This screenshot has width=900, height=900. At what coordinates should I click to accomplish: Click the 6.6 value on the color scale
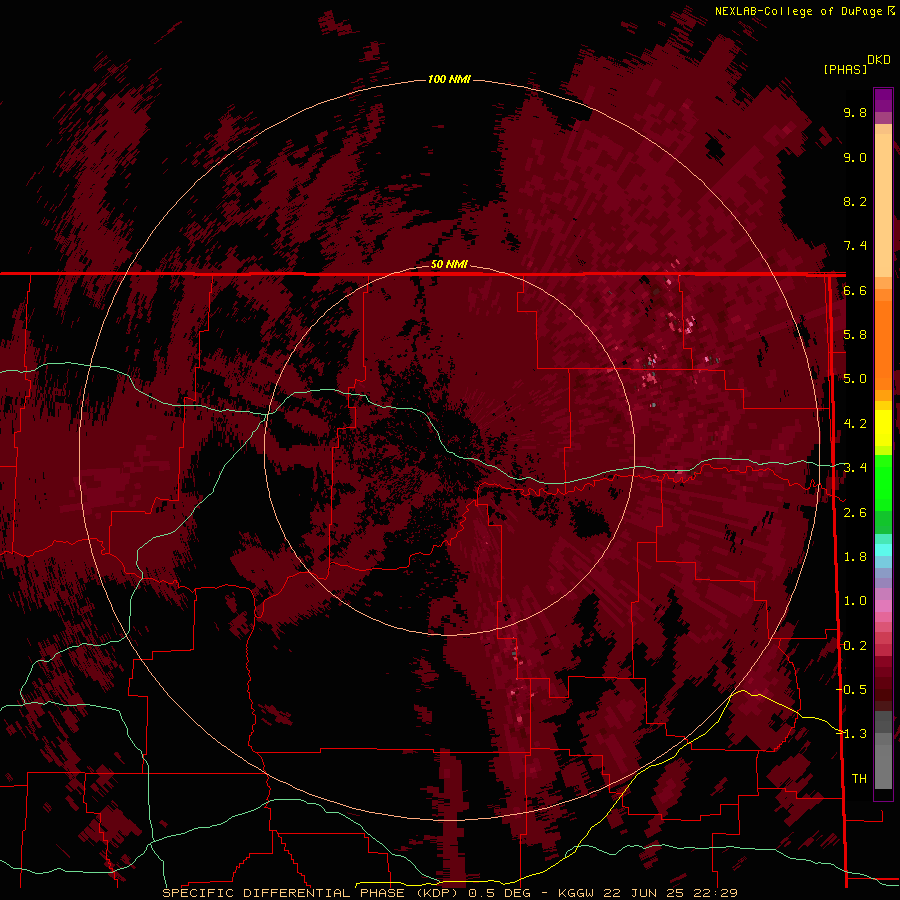855,290
